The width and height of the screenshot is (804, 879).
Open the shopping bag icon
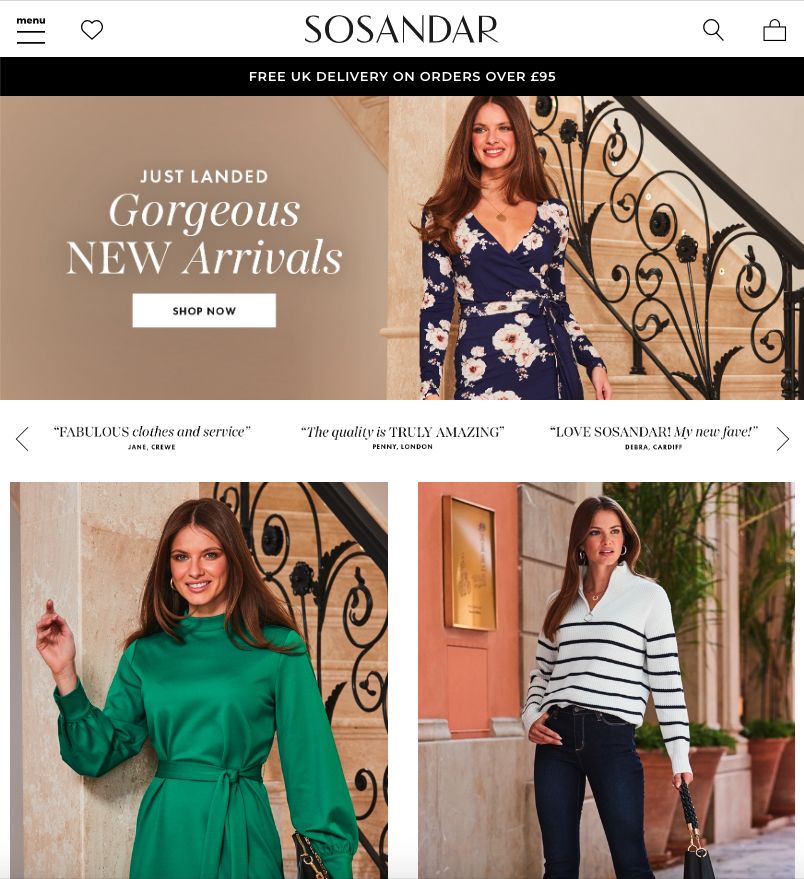click(774, 30)
